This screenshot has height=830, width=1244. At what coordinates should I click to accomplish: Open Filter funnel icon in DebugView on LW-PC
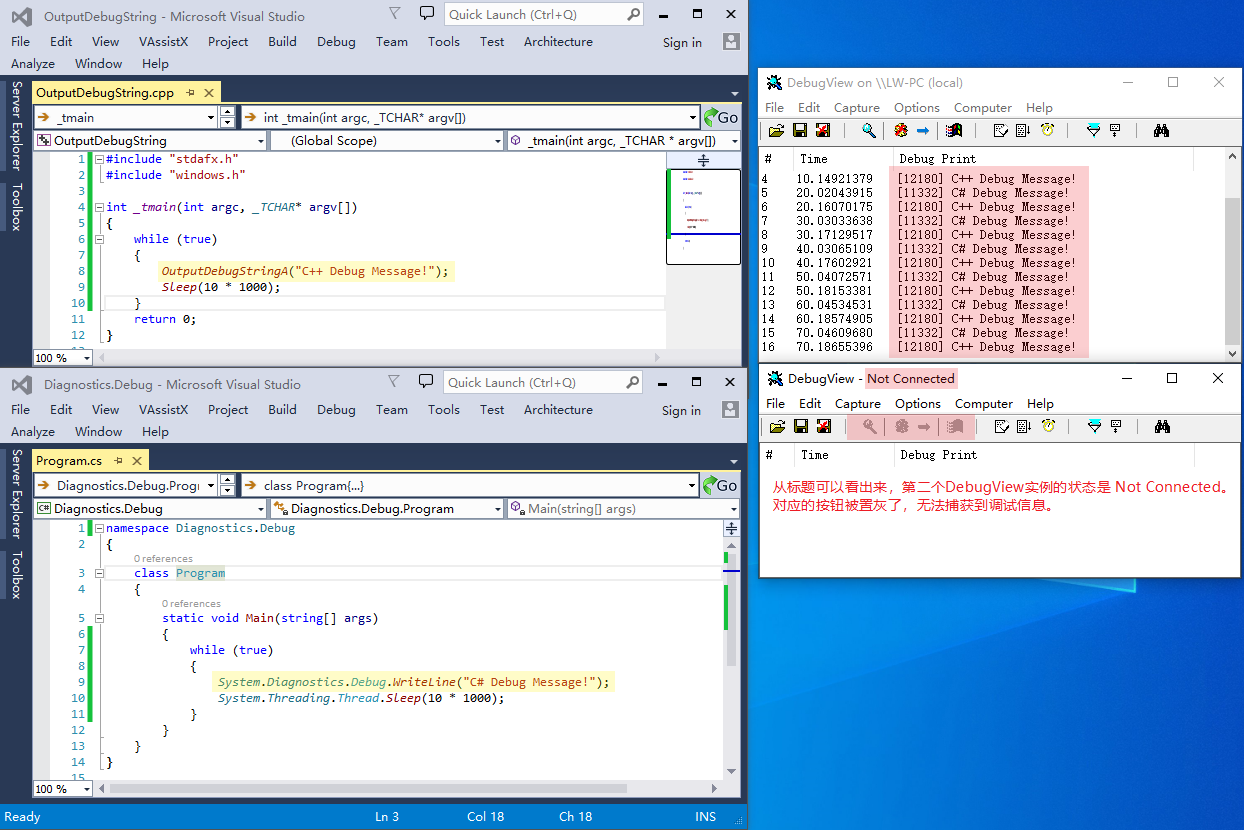point(1093,131)
